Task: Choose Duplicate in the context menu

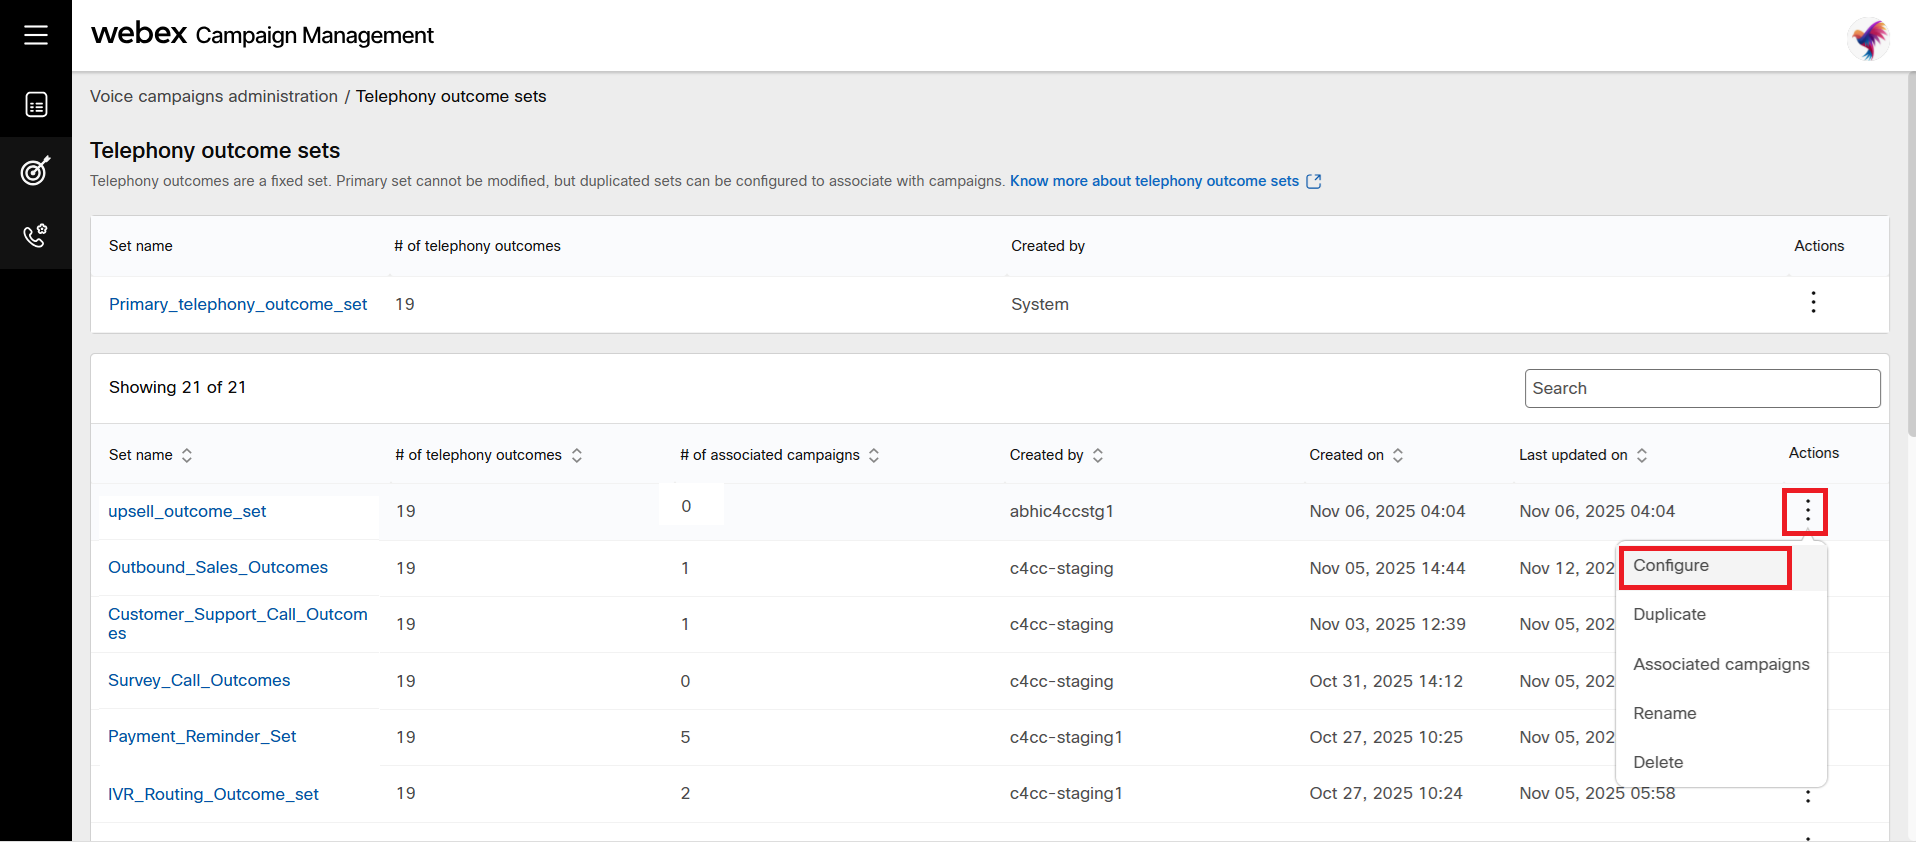Action: coord(1669,615)
